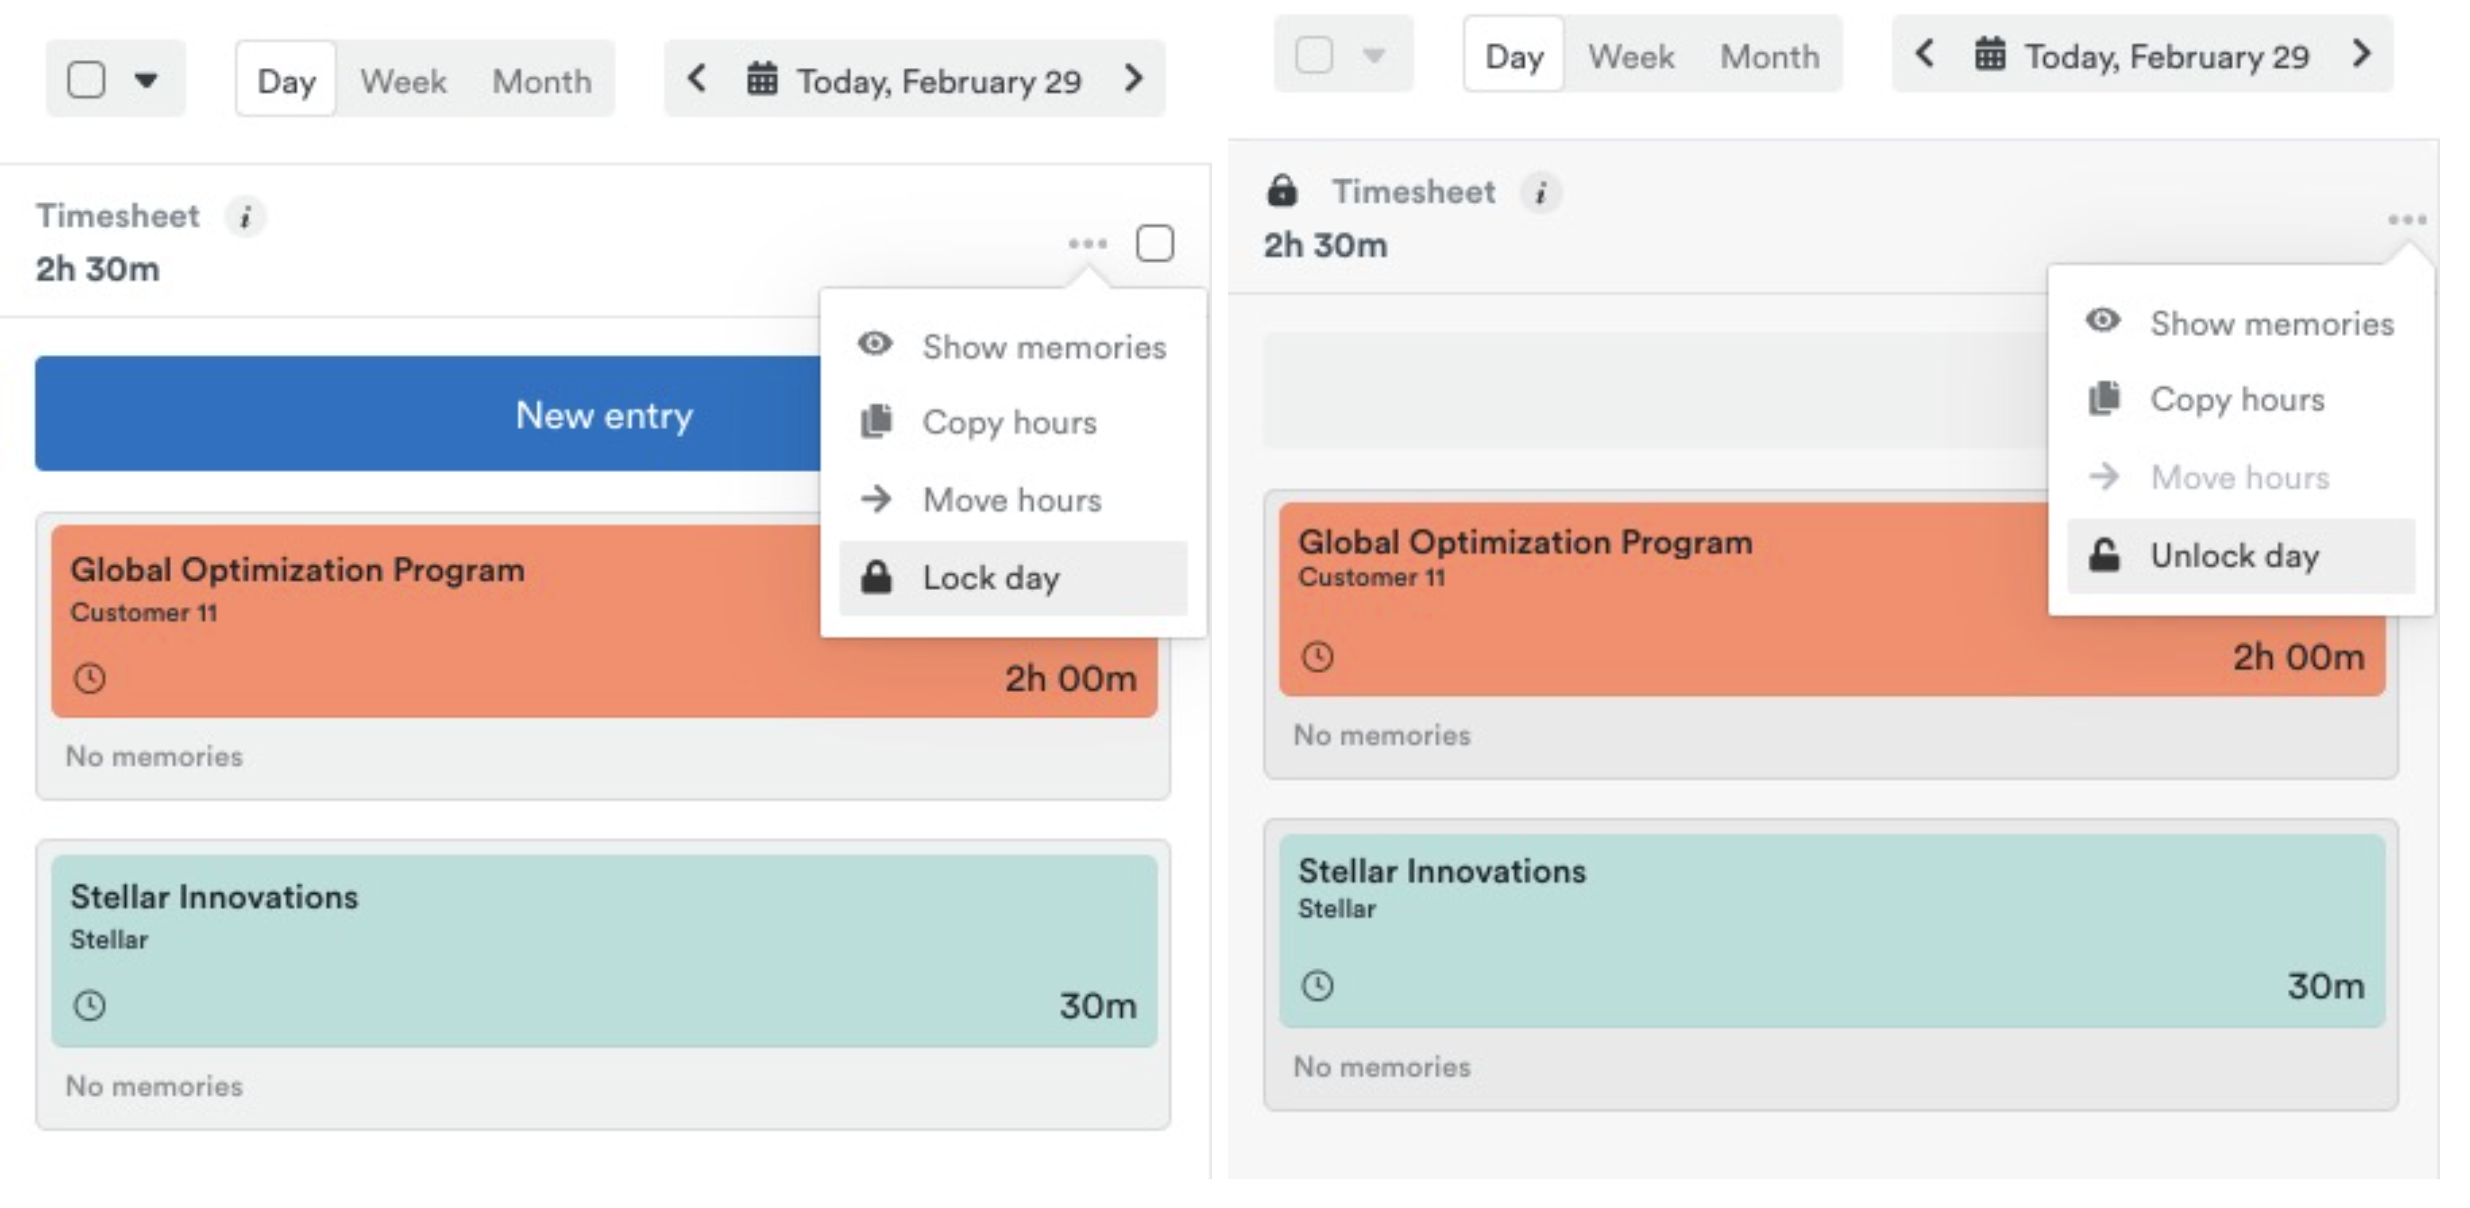The height and width of the screenshot is (1208, 2470).
Task: Go to previous day in left date navigator
Action: pos(697,78)
